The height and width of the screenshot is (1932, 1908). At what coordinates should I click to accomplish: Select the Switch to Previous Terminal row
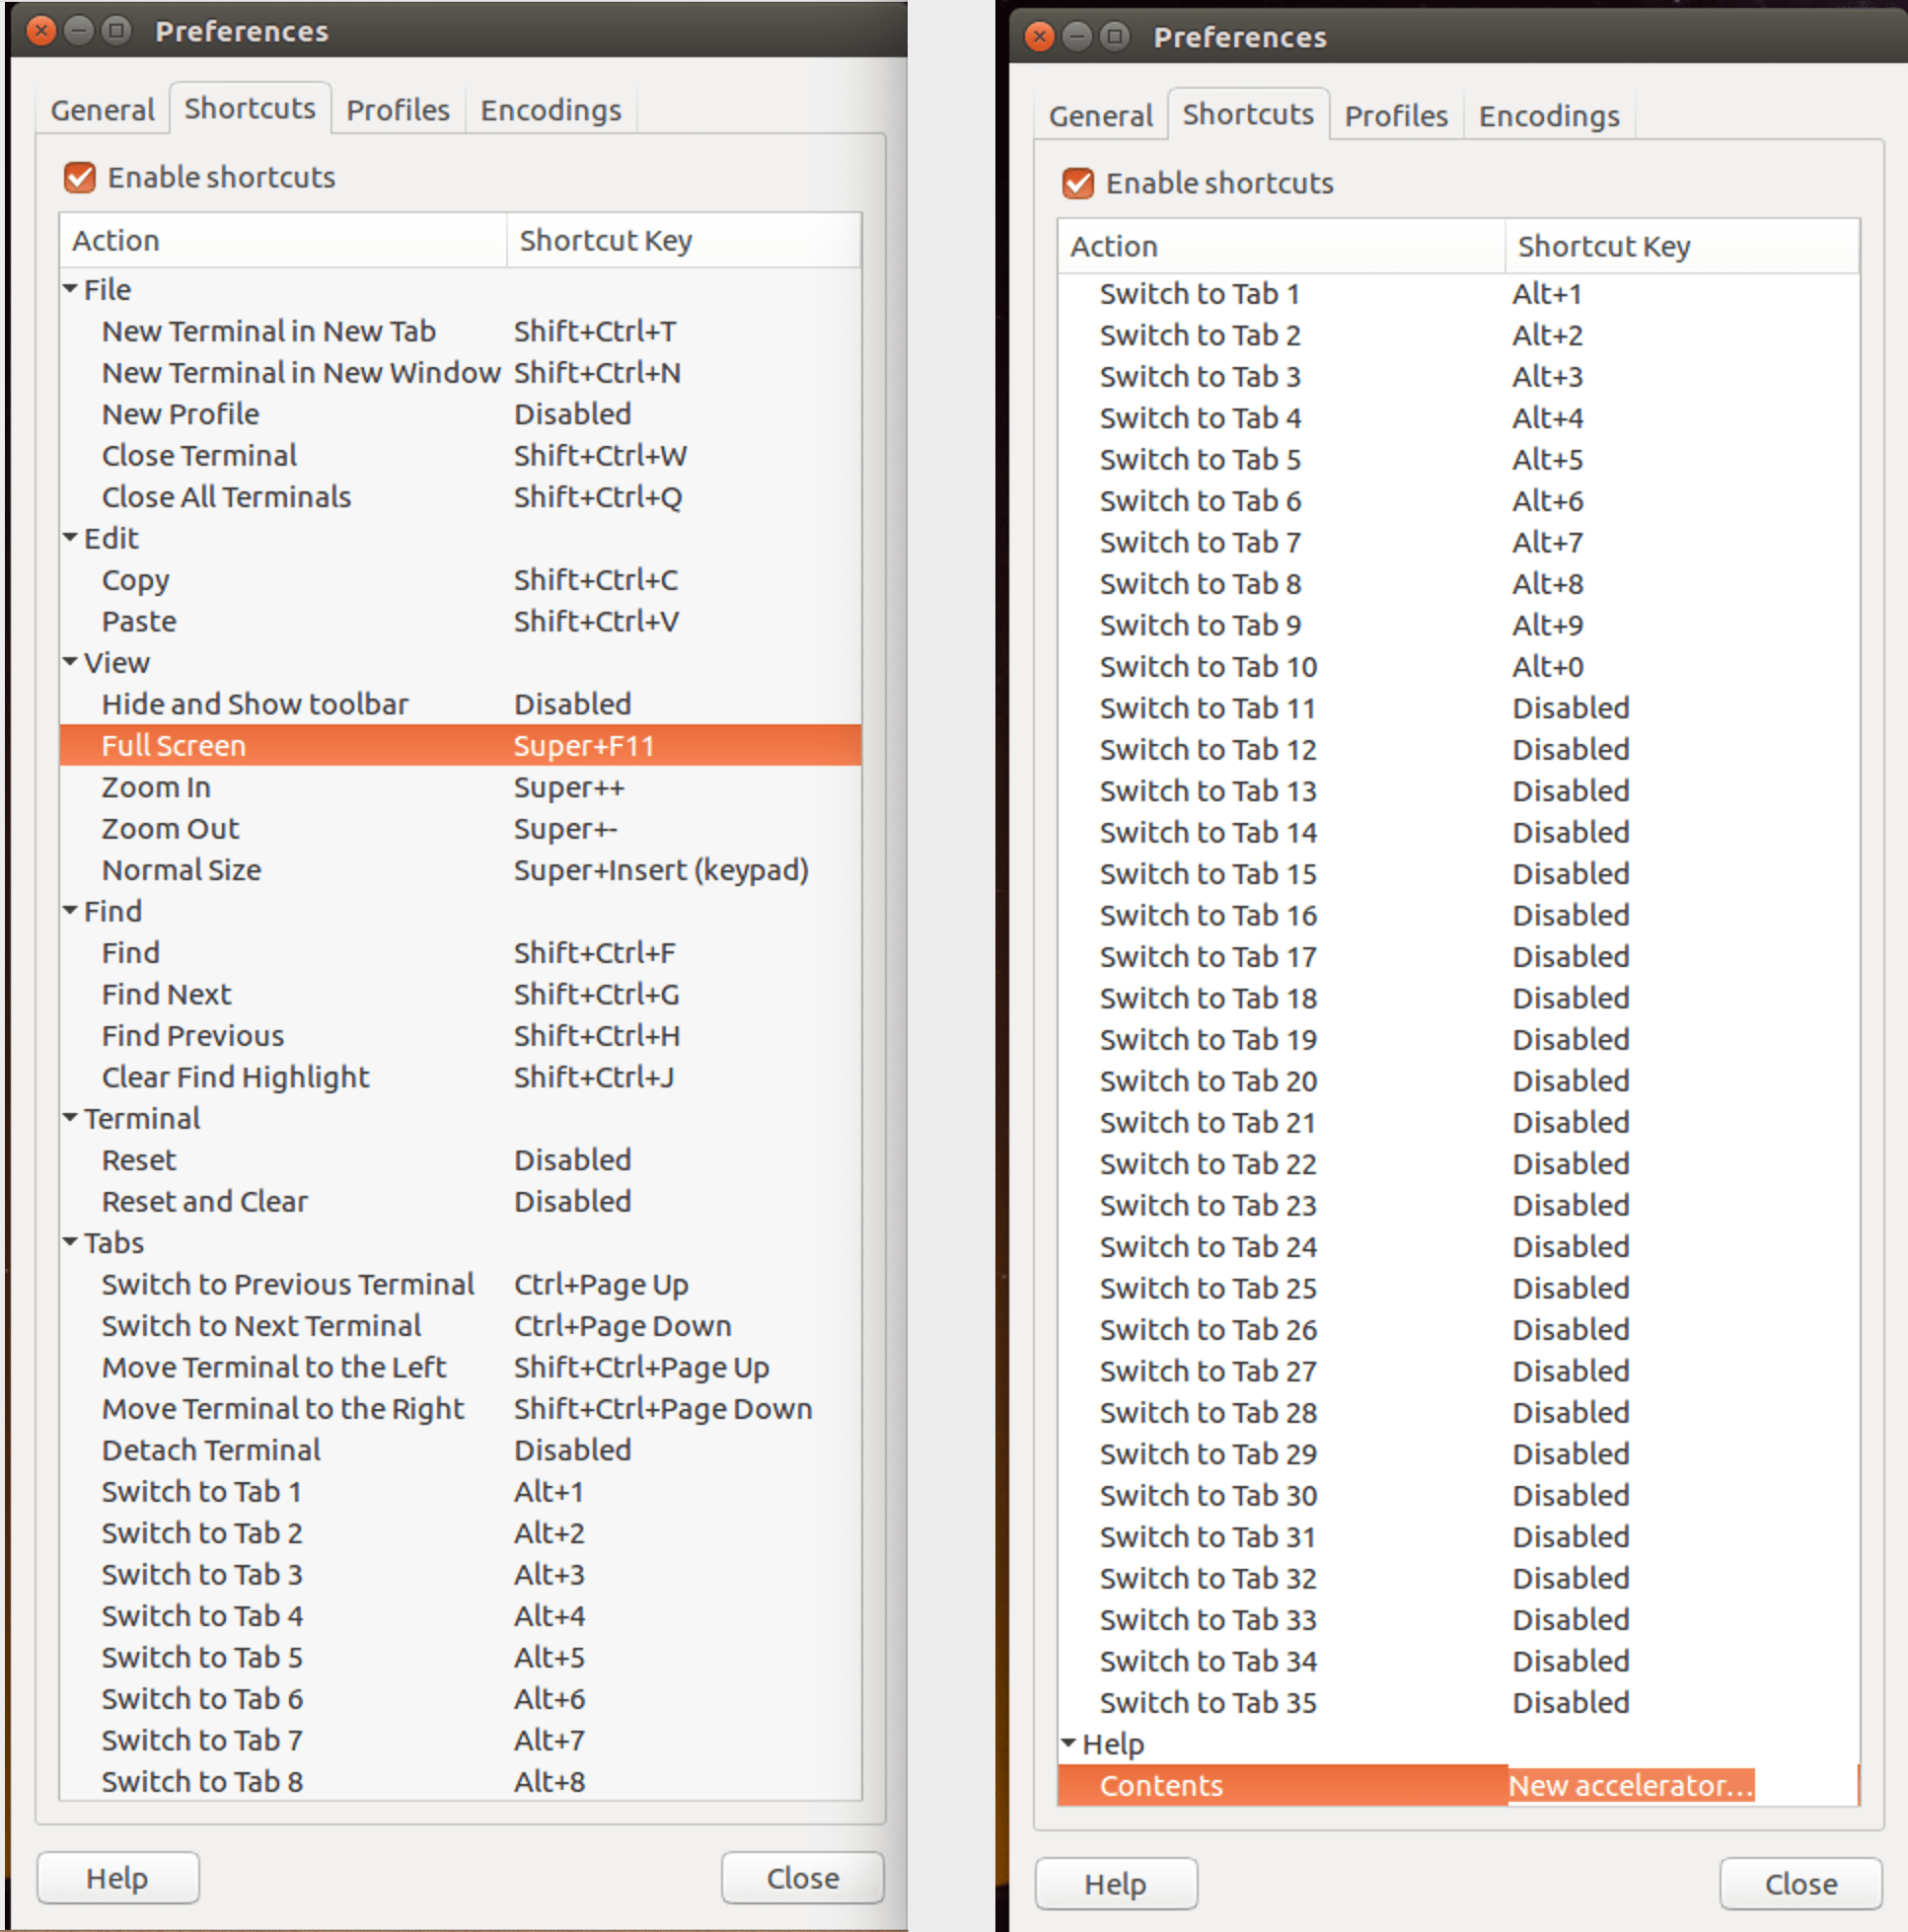pos(460,1284)
